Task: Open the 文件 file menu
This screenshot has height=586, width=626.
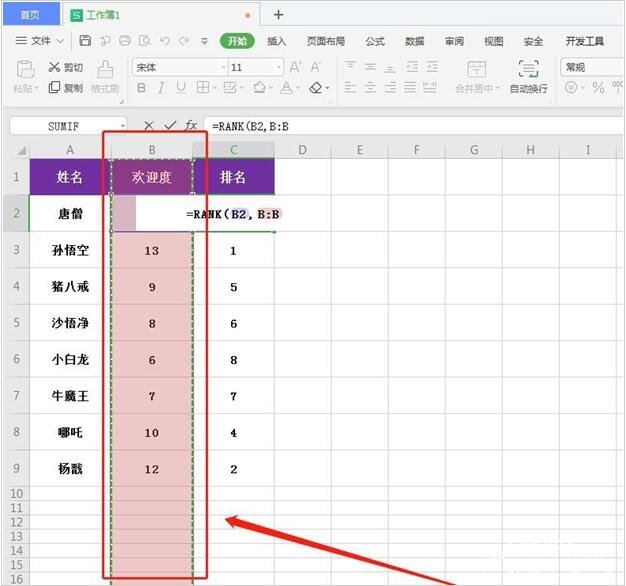Action: [x=40, y=41]
